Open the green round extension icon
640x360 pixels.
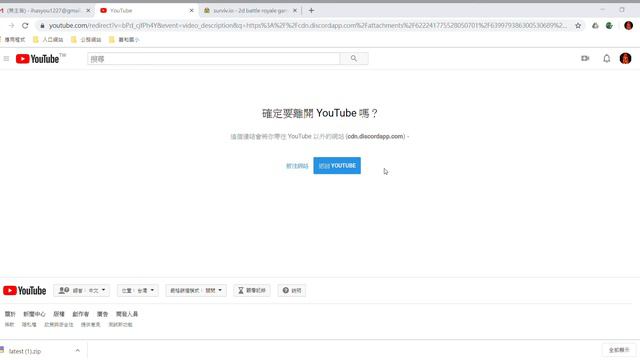click(x=609, y=26)
